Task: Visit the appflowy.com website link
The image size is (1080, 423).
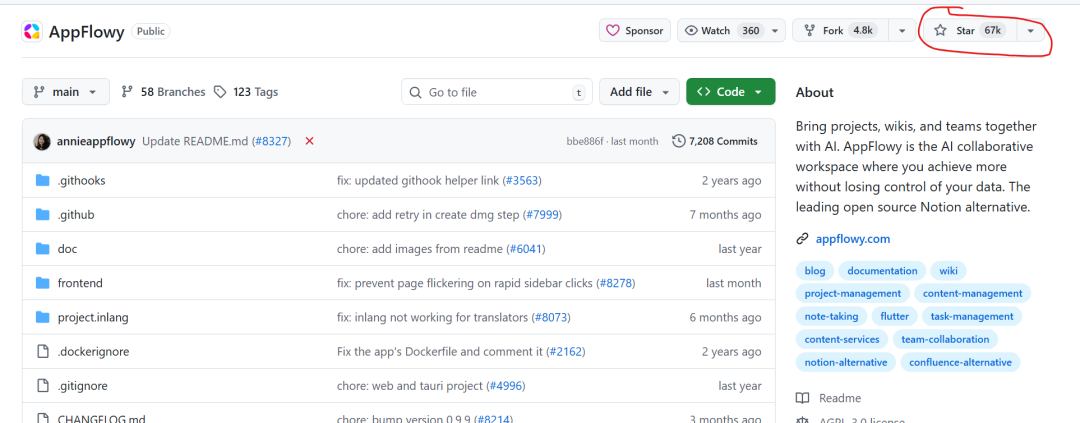Action: coord(853,239)
